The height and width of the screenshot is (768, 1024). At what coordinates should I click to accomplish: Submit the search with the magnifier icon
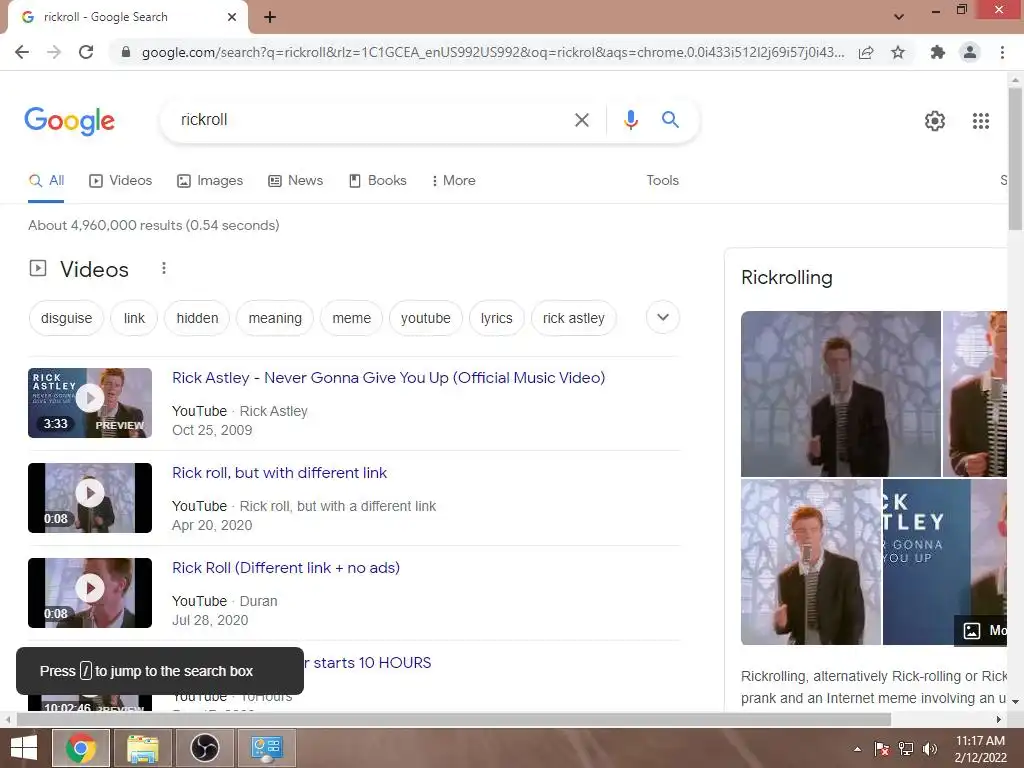pos(670,120)
